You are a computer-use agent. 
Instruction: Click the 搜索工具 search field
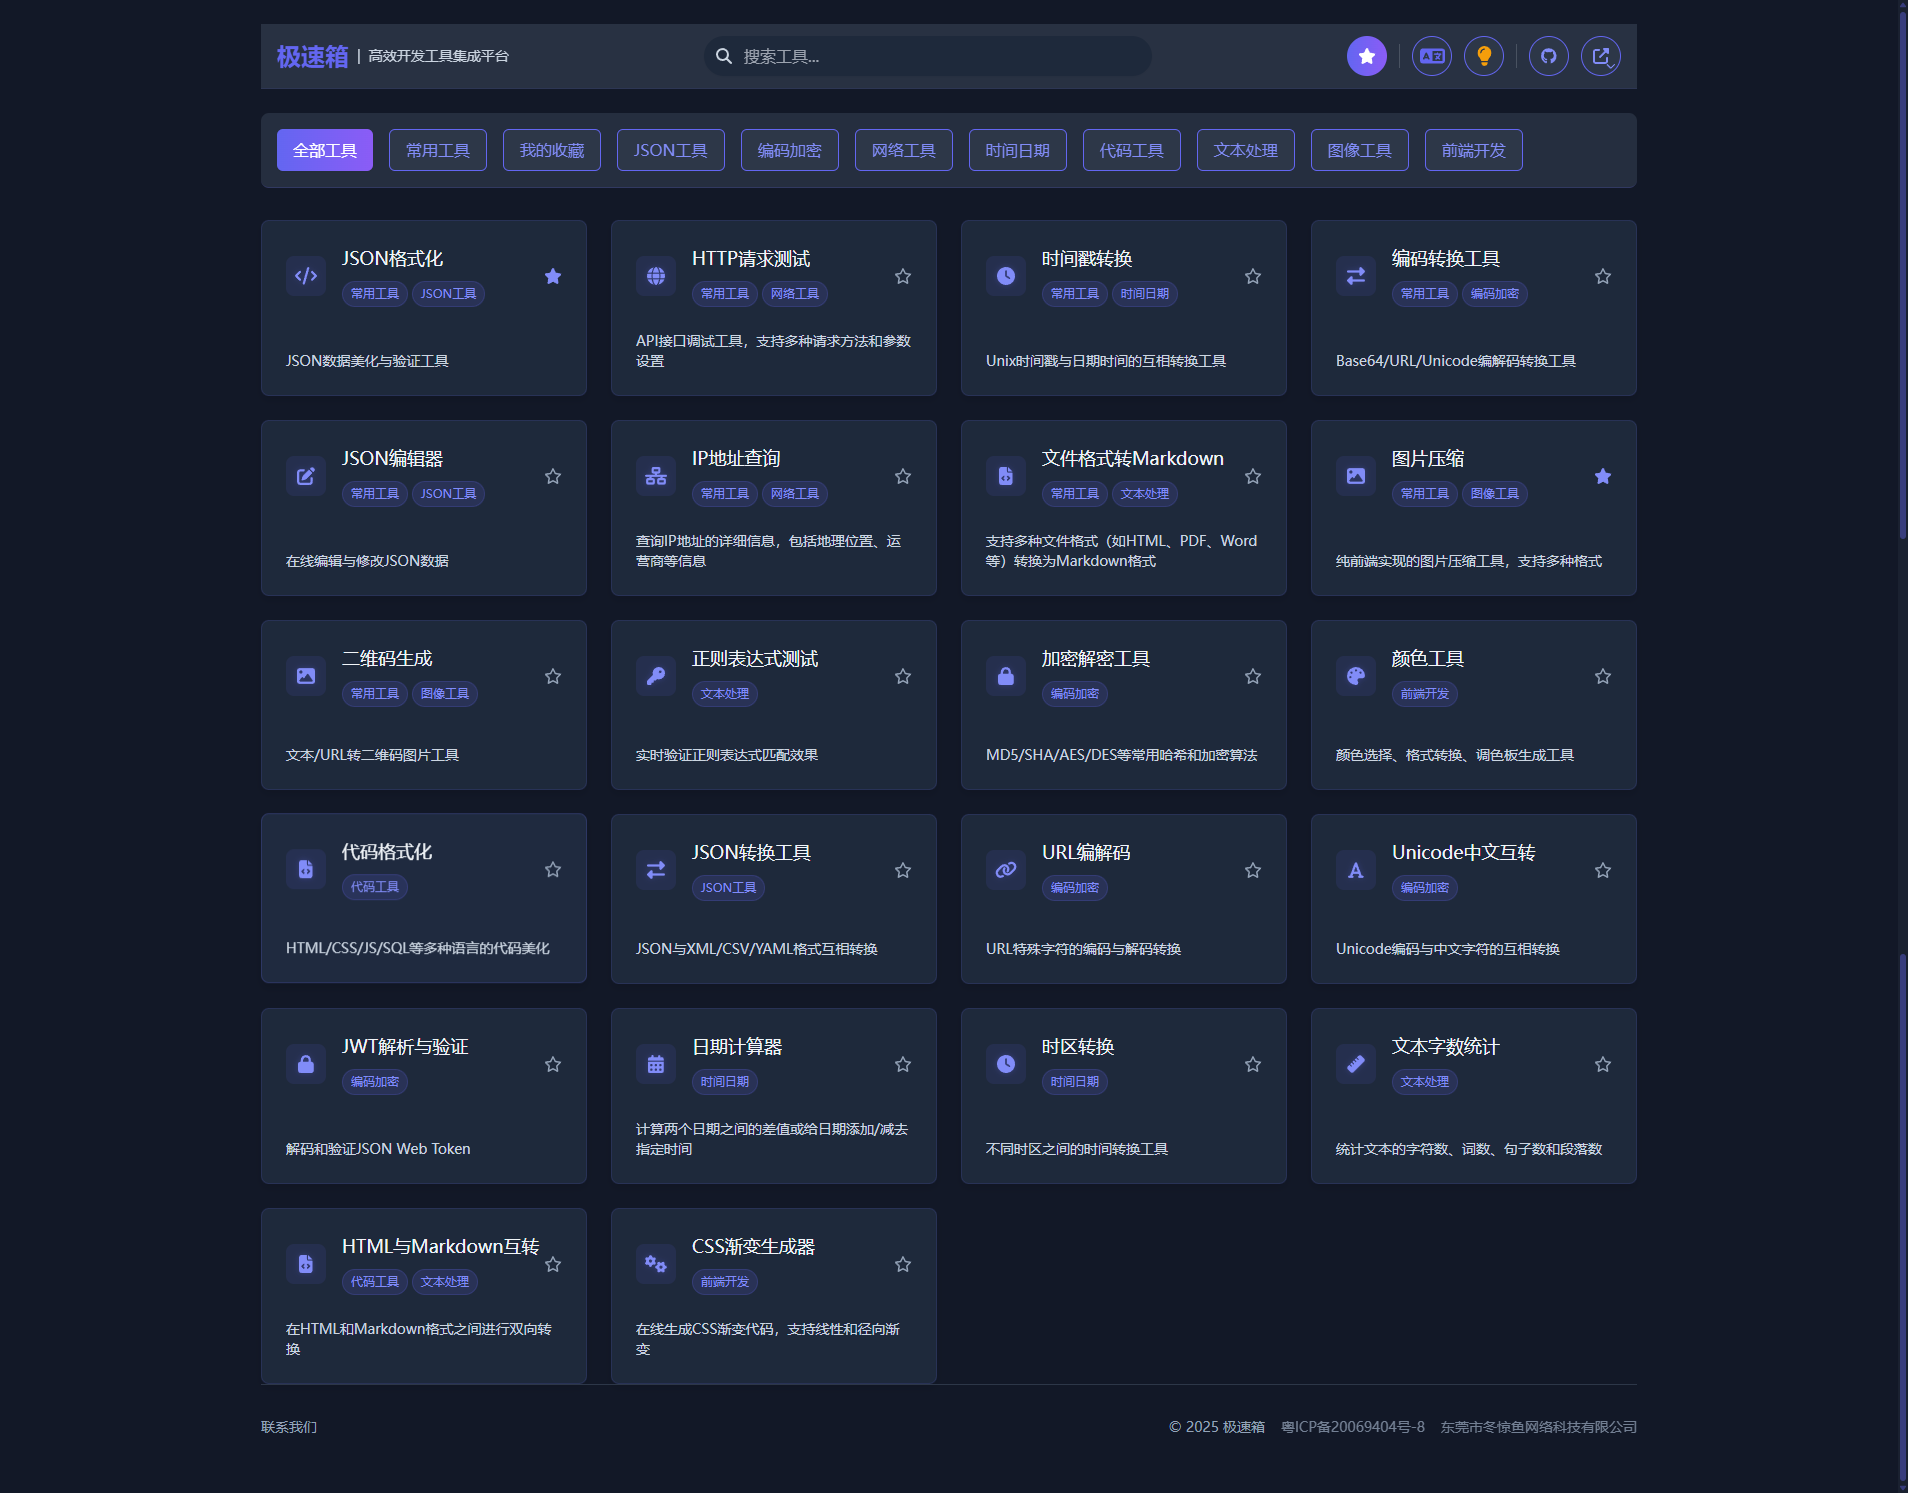point(928,56)
